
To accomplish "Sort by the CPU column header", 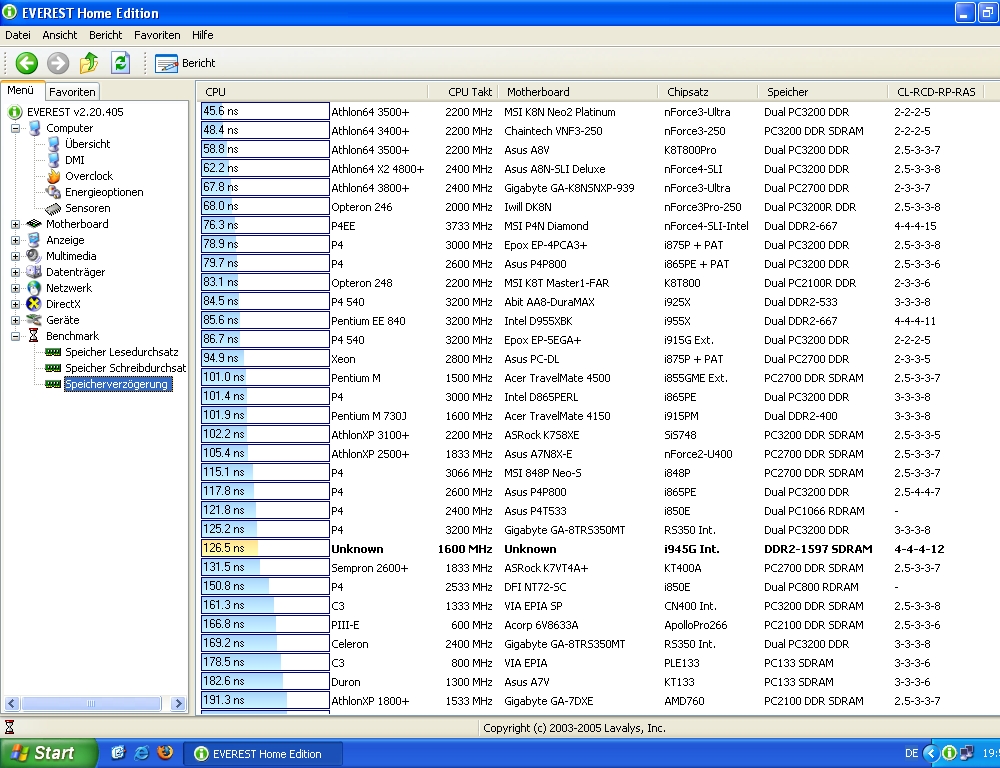I will point(313,92).
